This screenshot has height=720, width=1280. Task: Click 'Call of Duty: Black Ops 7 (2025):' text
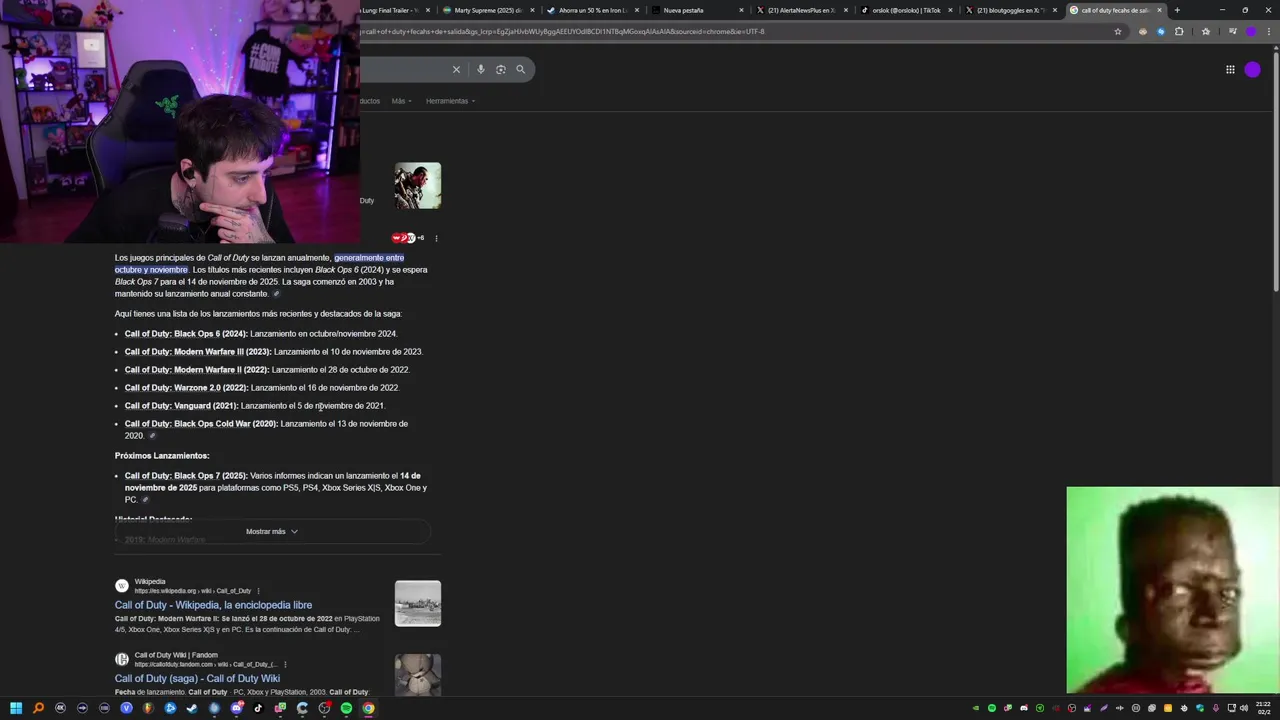pos(186,476)
